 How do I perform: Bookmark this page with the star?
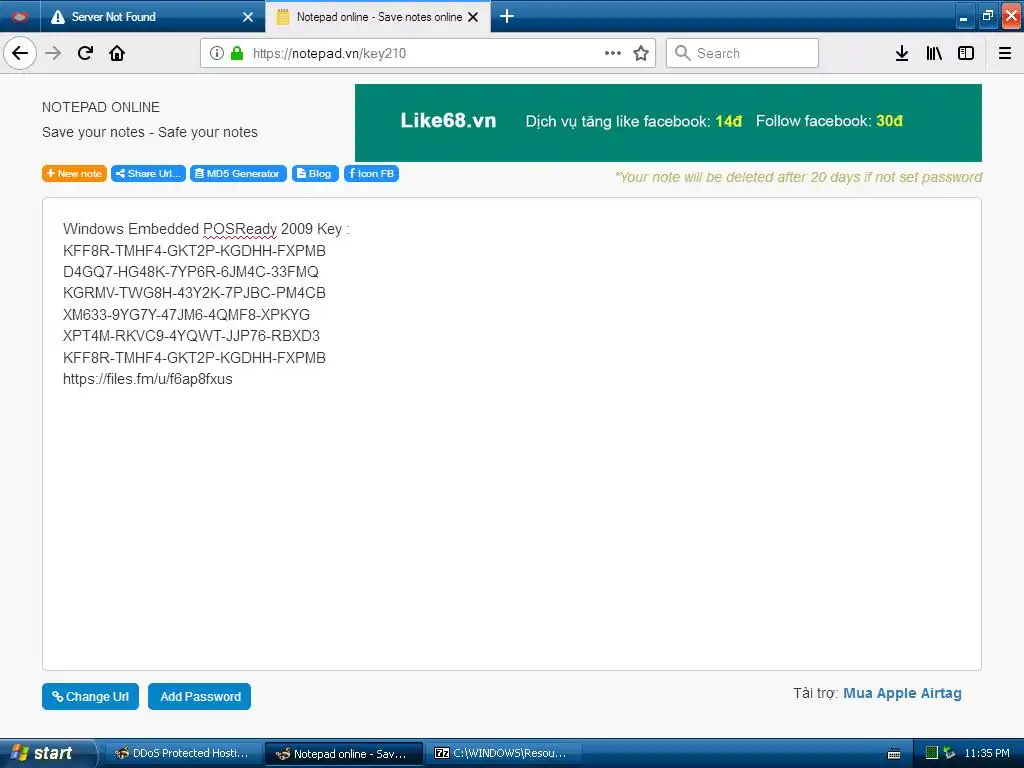(x=641, y=53)
